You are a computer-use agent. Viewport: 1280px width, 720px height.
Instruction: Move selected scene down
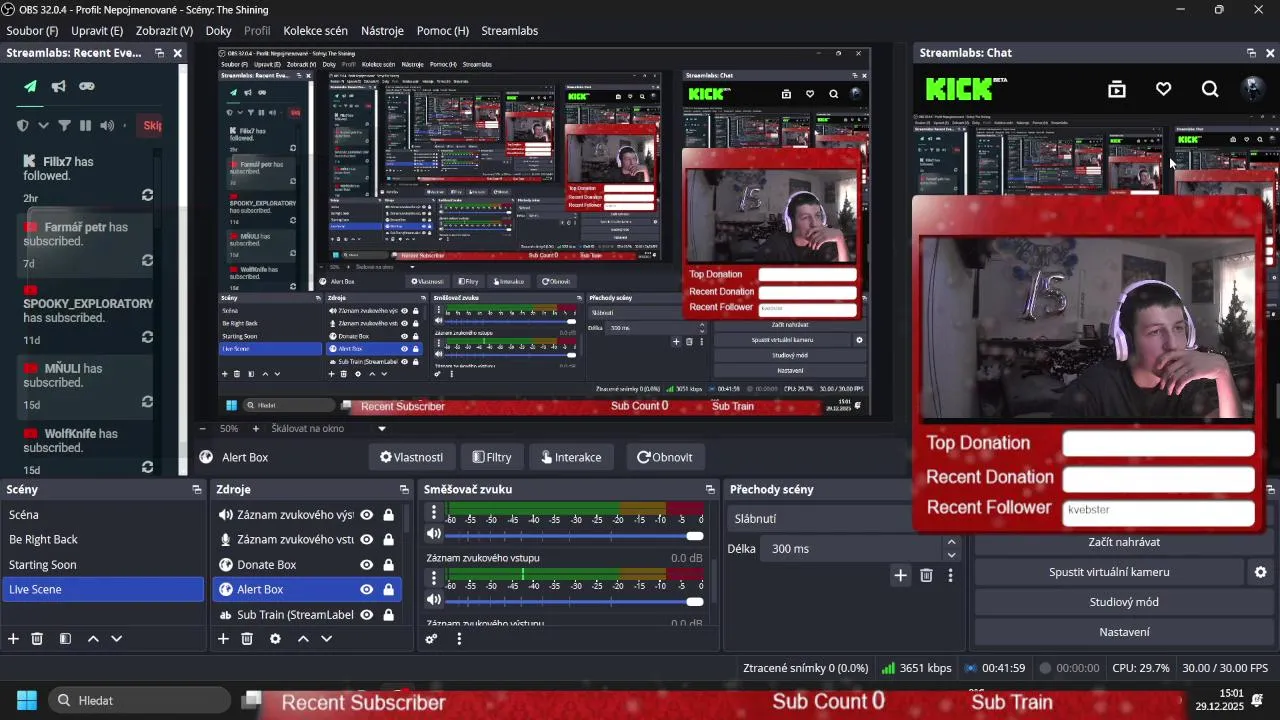click(x=117, y=638)
